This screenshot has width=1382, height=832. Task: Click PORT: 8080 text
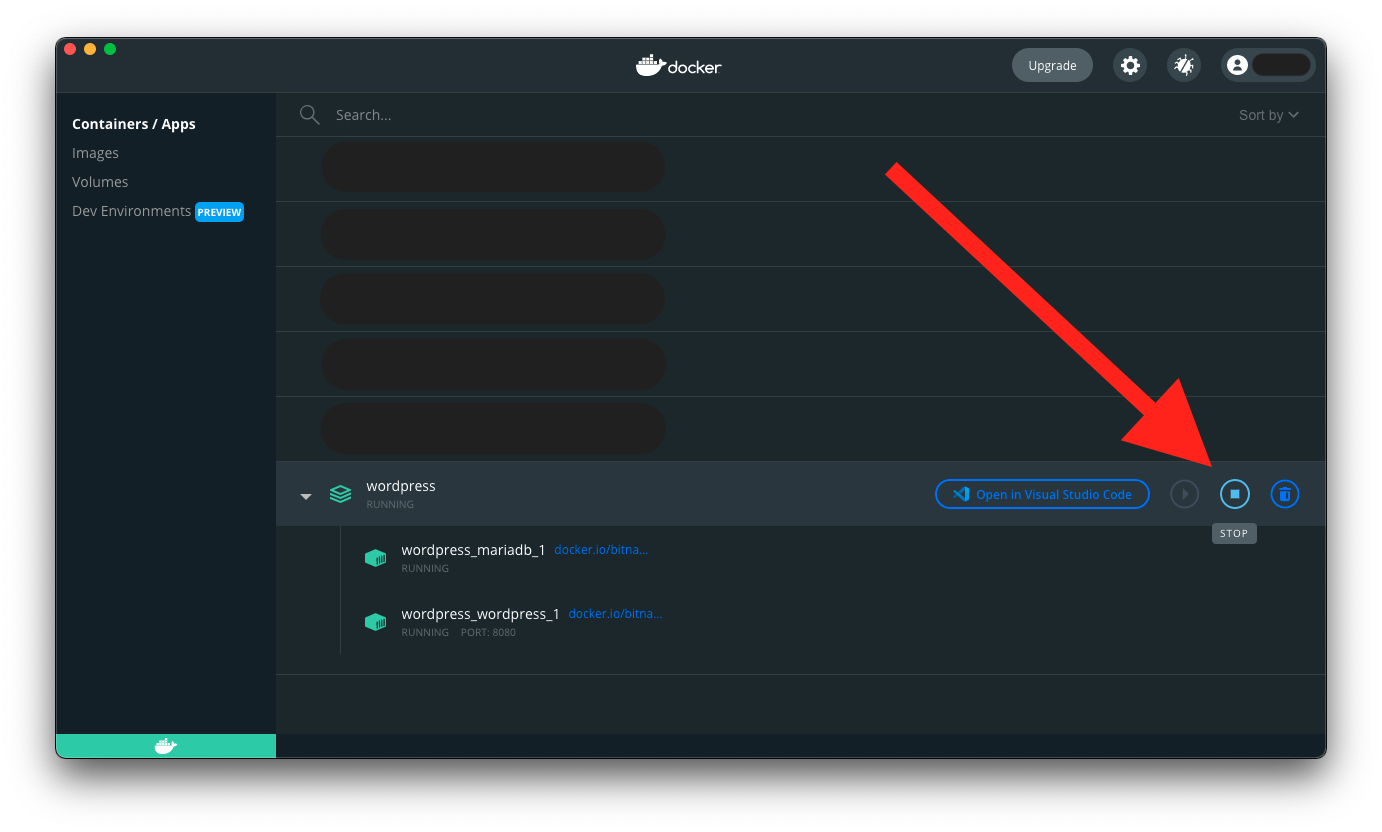click(488, 632)
